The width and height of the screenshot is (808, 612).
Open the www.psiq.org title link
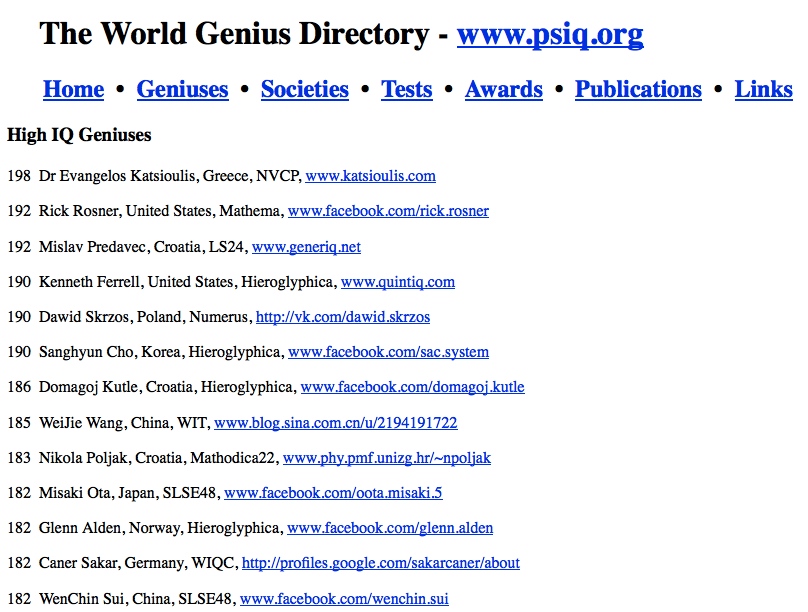coord(549,35)
